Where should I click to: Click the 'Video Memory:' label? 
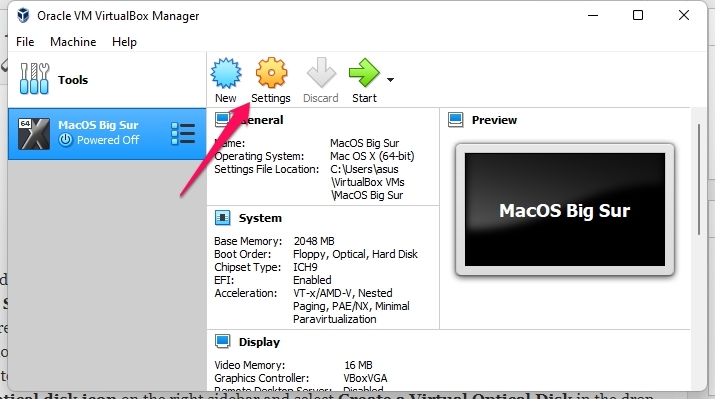tap(249, 365)
